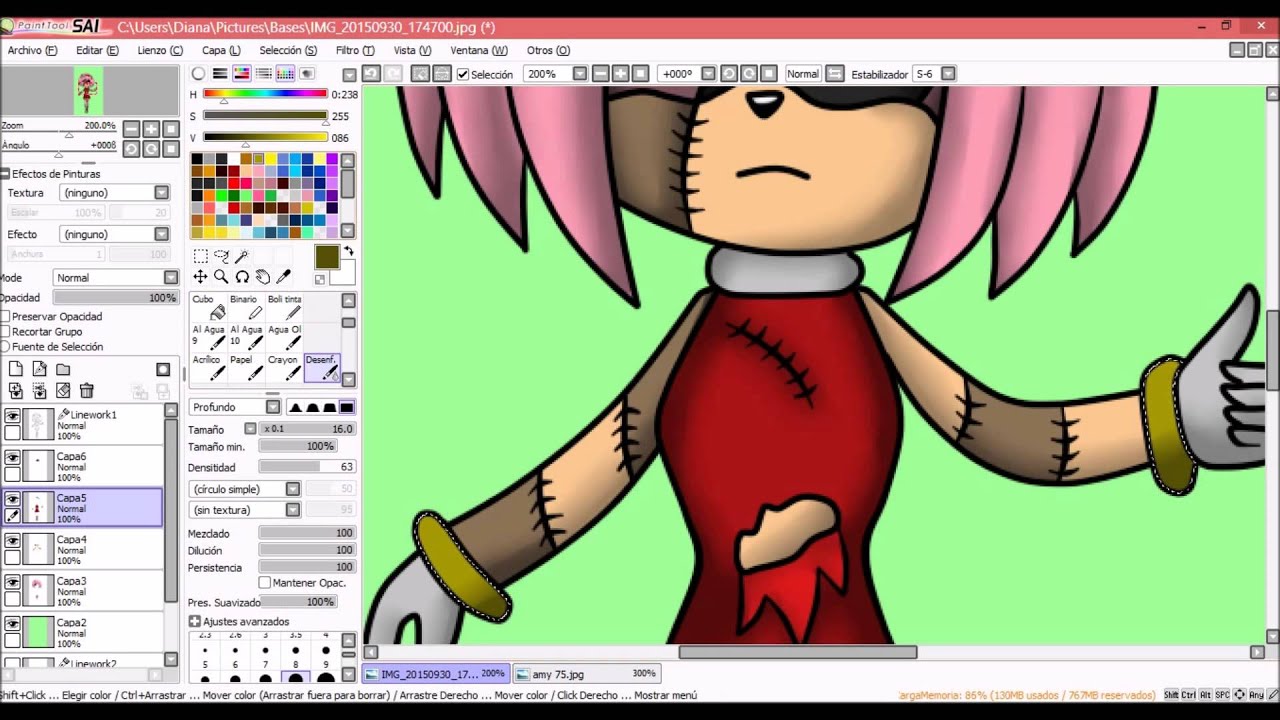This screenshot has width=1280, height=720.
Task: Click the navigator thumbnail preview
Action: point(88,91)
